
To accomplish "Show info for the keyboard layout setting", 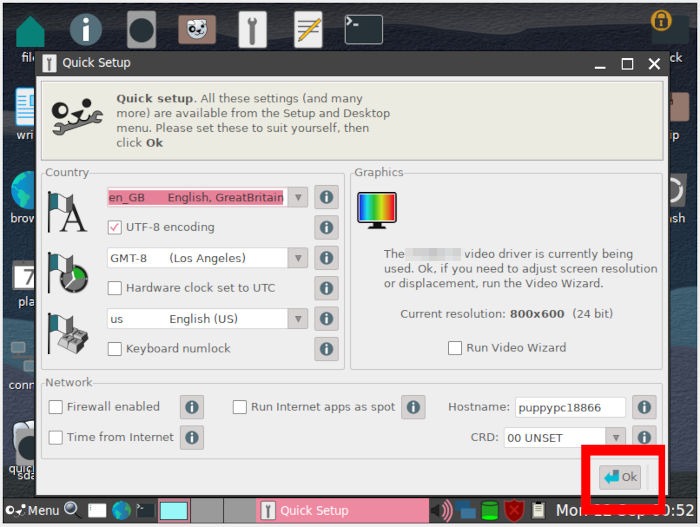I will 326,318.
